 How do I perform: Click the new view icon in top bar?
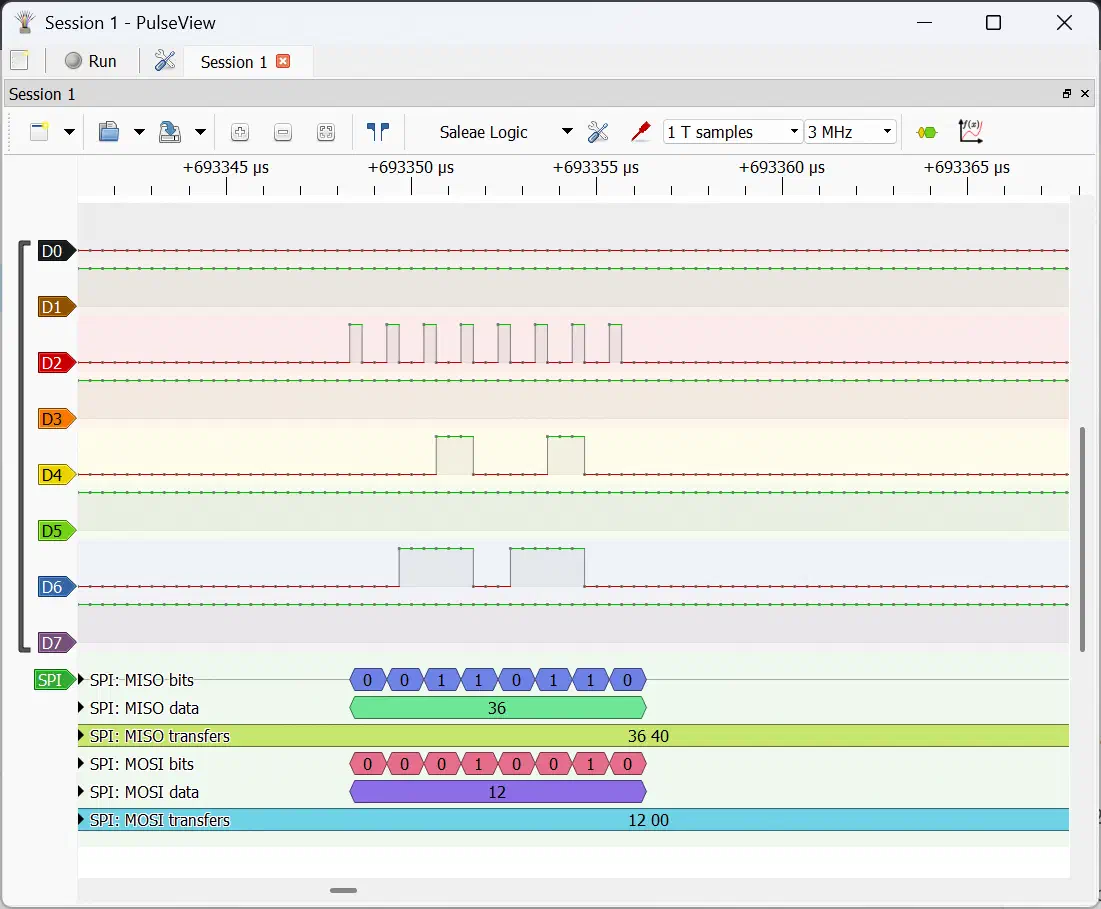point(20,60)
